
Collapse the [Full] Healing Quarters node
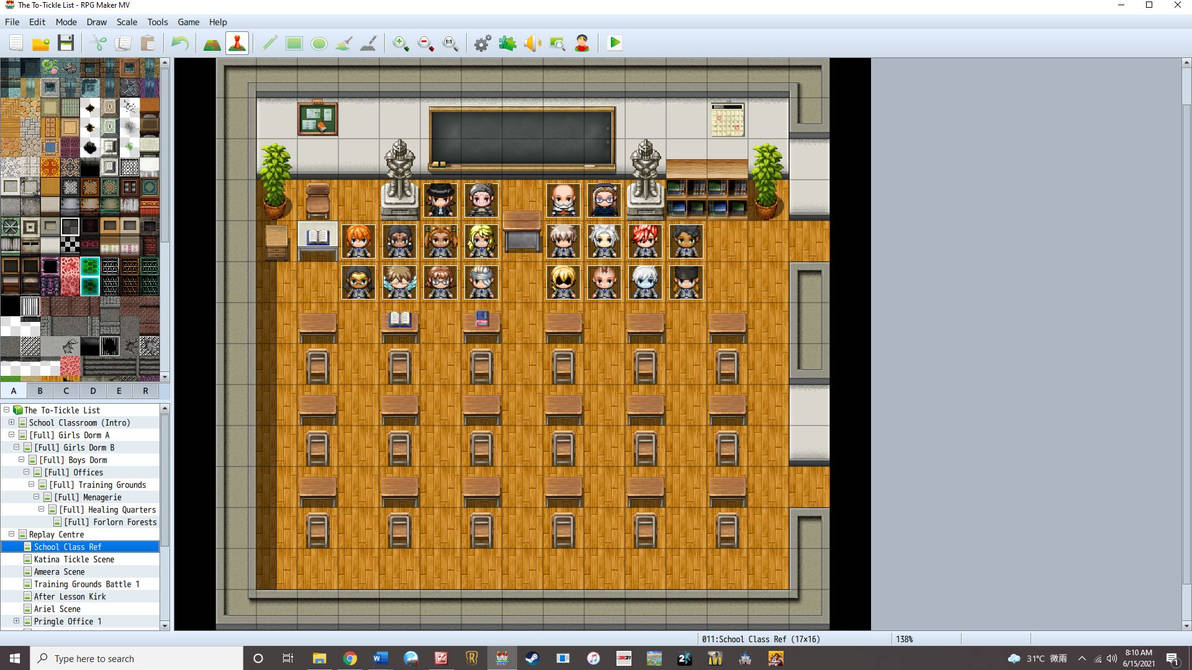tap(41, 510)
